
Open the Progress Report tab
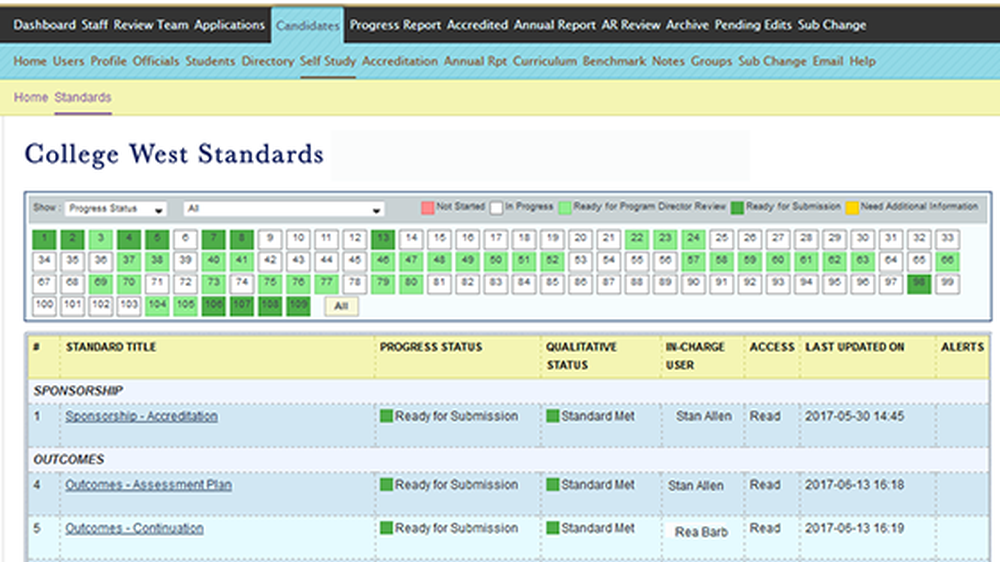pos(395,25)
